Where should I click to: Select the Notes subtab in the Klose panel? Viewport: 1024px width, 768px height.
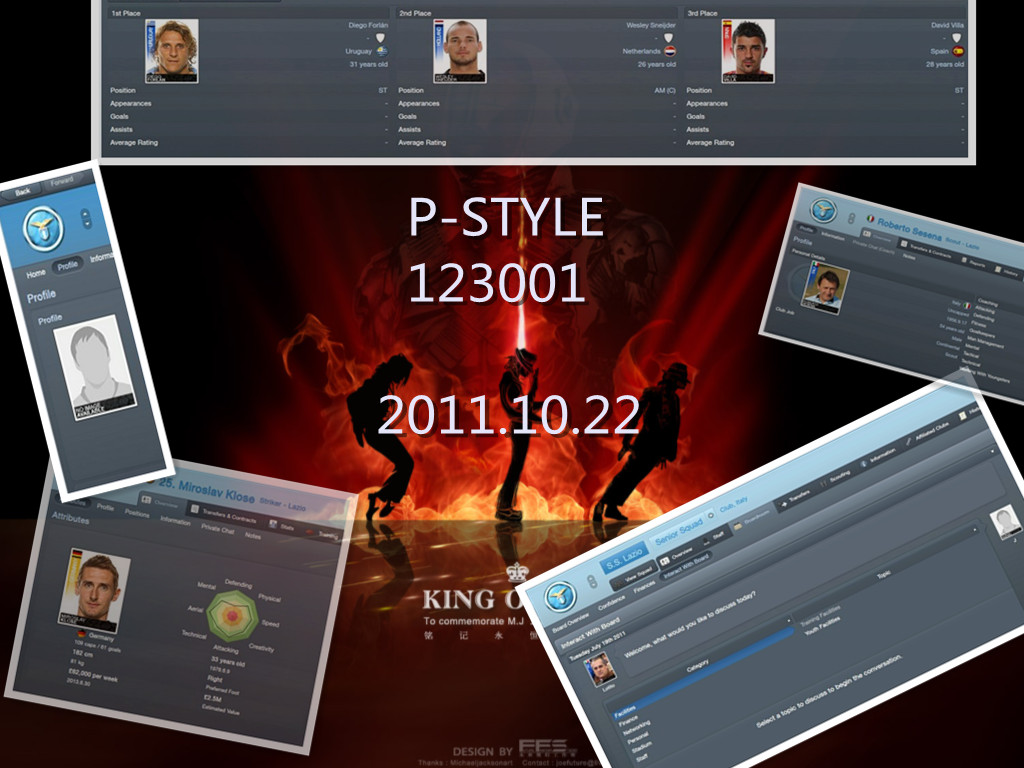pos(253,536)
